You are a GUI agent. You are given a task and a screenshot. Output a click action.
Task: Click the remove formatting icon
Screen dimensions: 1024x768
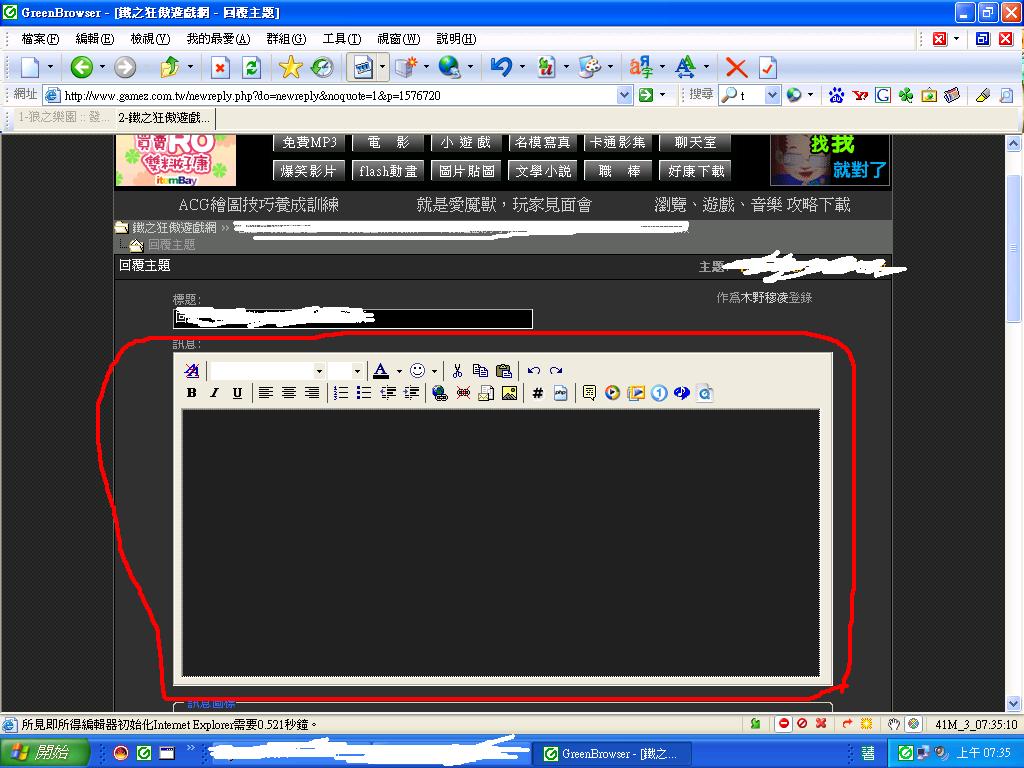pos(192,370)
